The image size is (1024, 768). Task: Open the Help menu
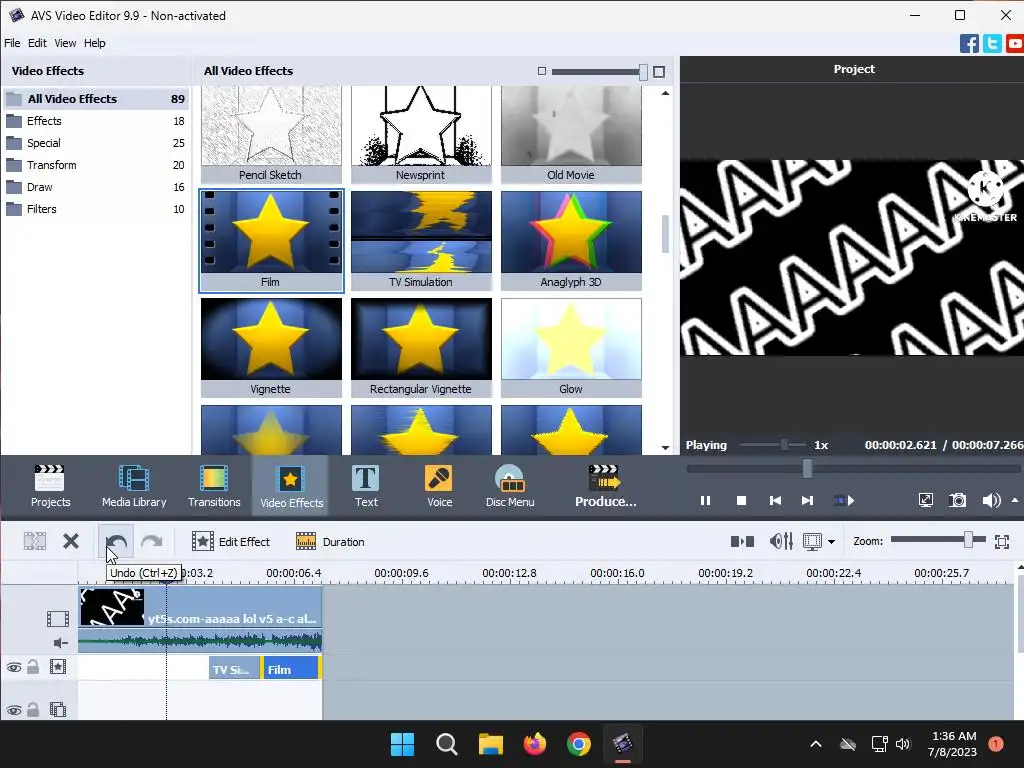(94, 43)
